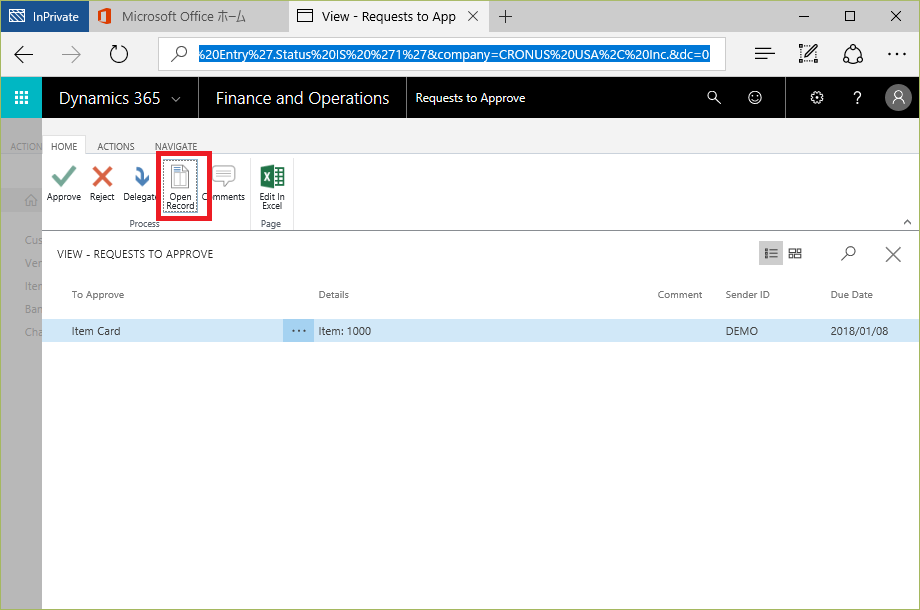The width and height of the screenshot is (920, 610).
Task: Click the Requests to Approve header title
Action: pyautogui.click(x=470, y=98)
